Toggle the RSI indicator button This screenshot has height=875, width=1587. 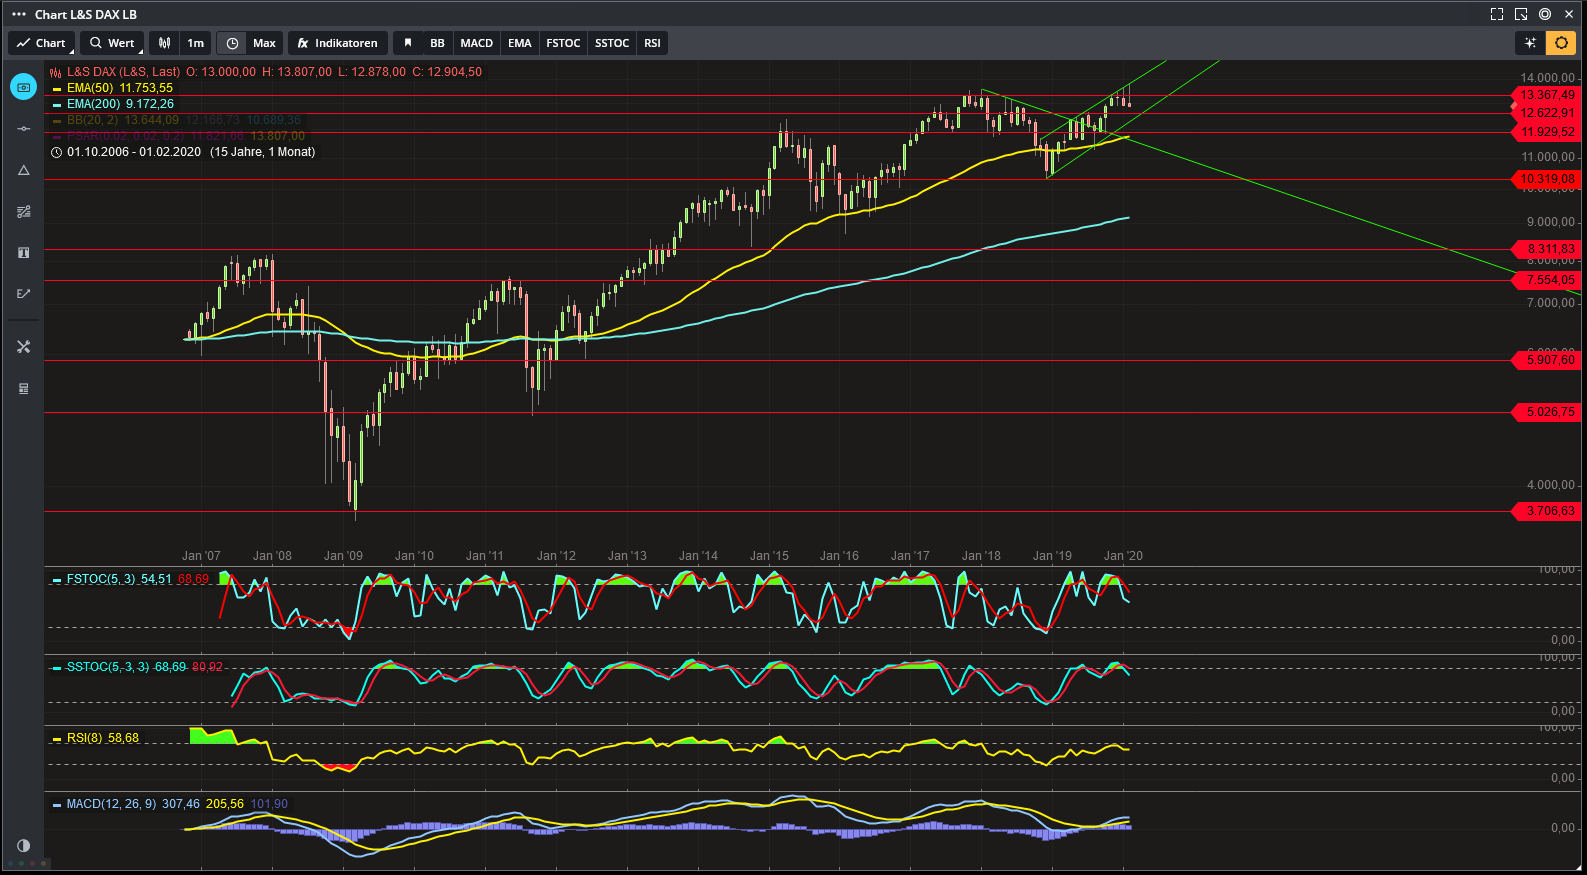pyautogui.click(x=652, y=43)
